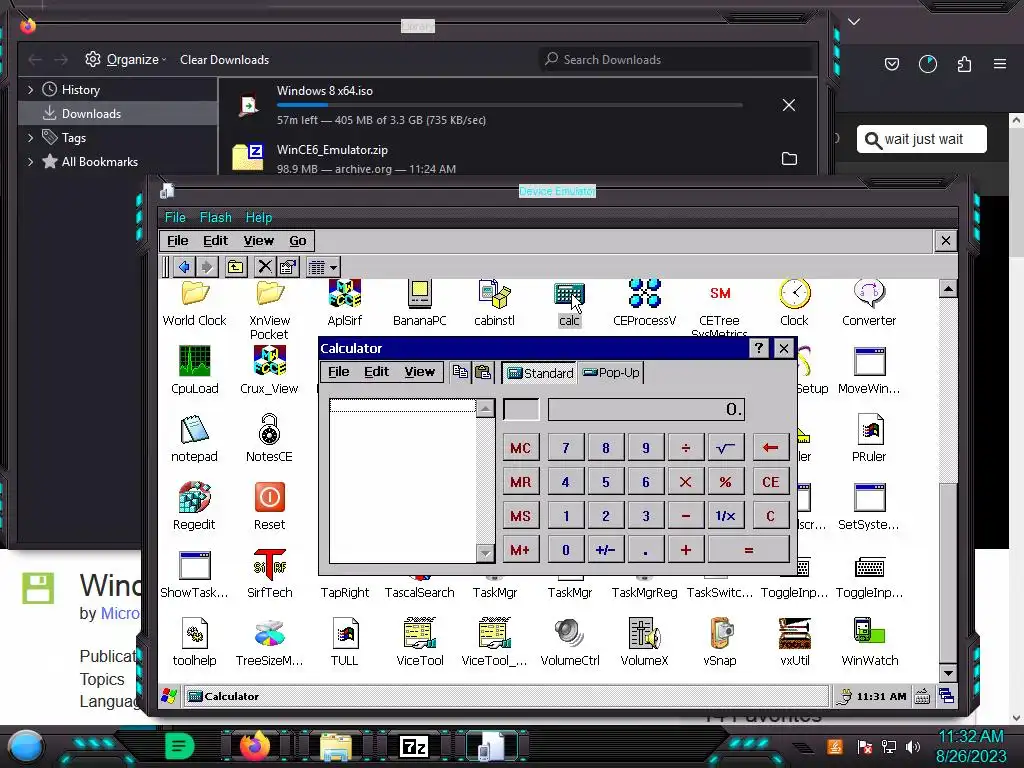
Task: Open the Organize dropdown menu
Action: [x=125, y=59]
